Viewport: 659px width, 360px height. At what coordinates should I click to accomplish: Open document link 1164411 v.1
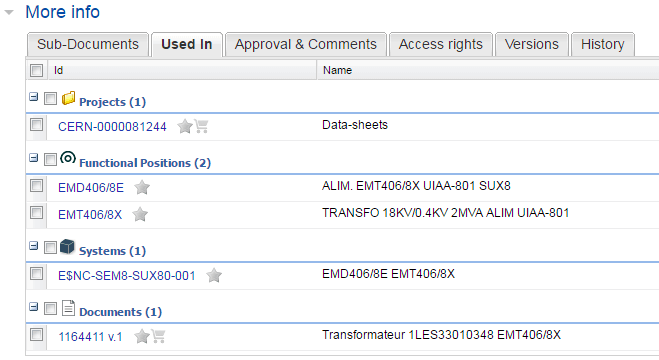coord(90,336)
